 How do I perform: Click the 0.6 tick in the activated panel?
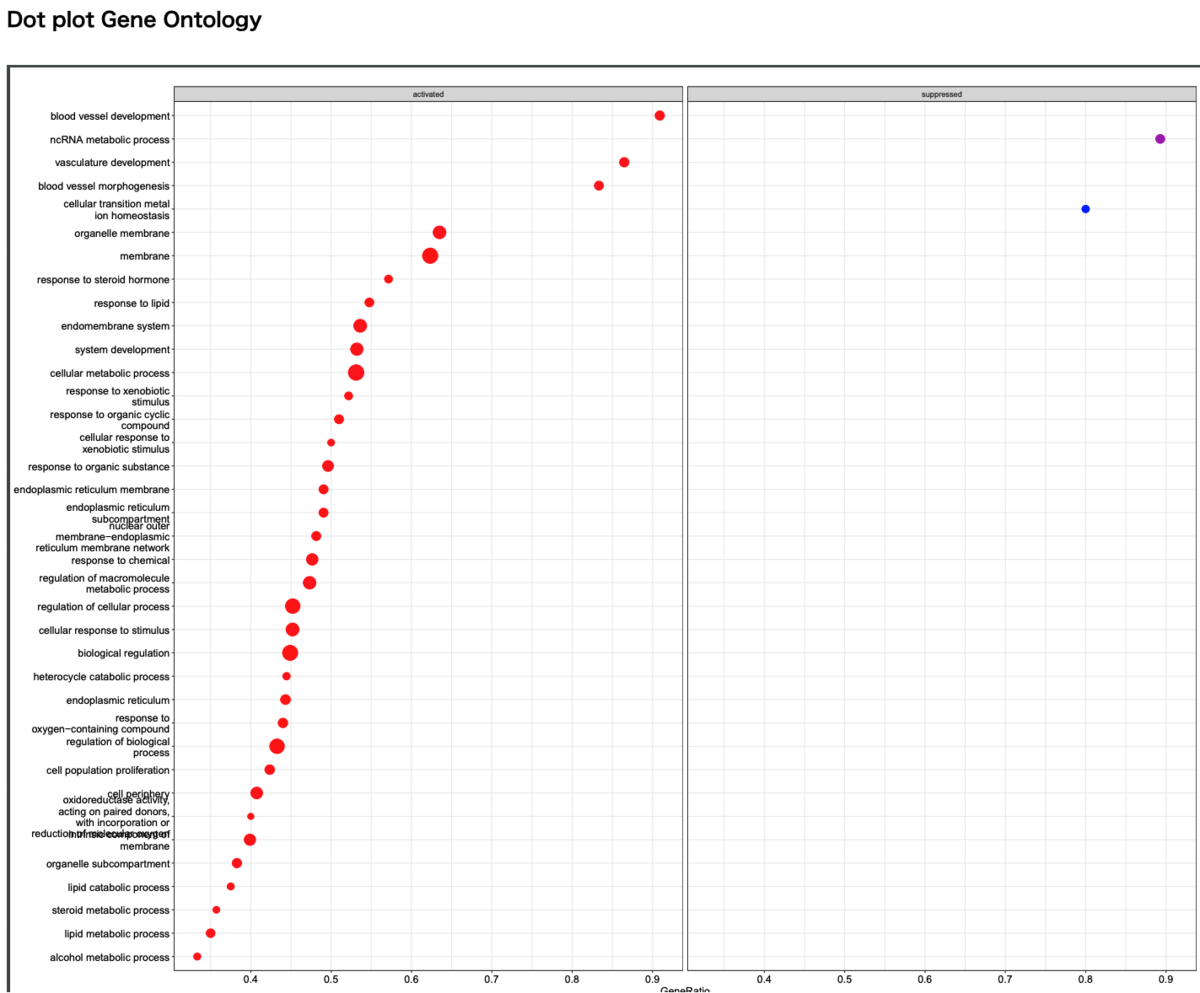click(411, 981)
